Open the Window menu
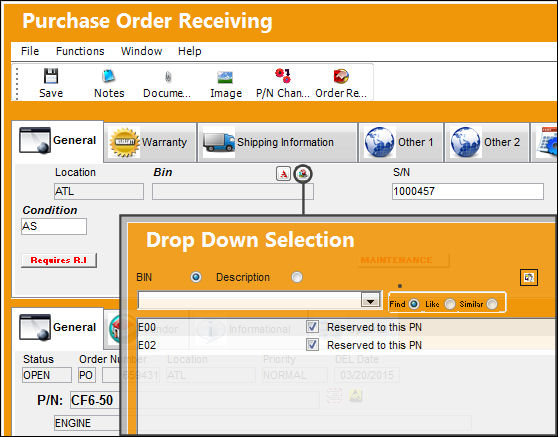This screenshot has width=558, height=437. click(x=141, y=51)
